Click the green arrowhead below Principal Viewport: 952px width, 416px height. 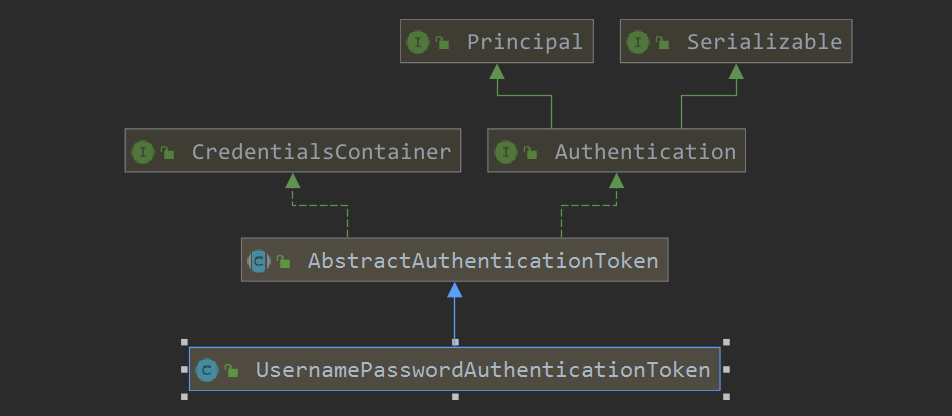496,71
